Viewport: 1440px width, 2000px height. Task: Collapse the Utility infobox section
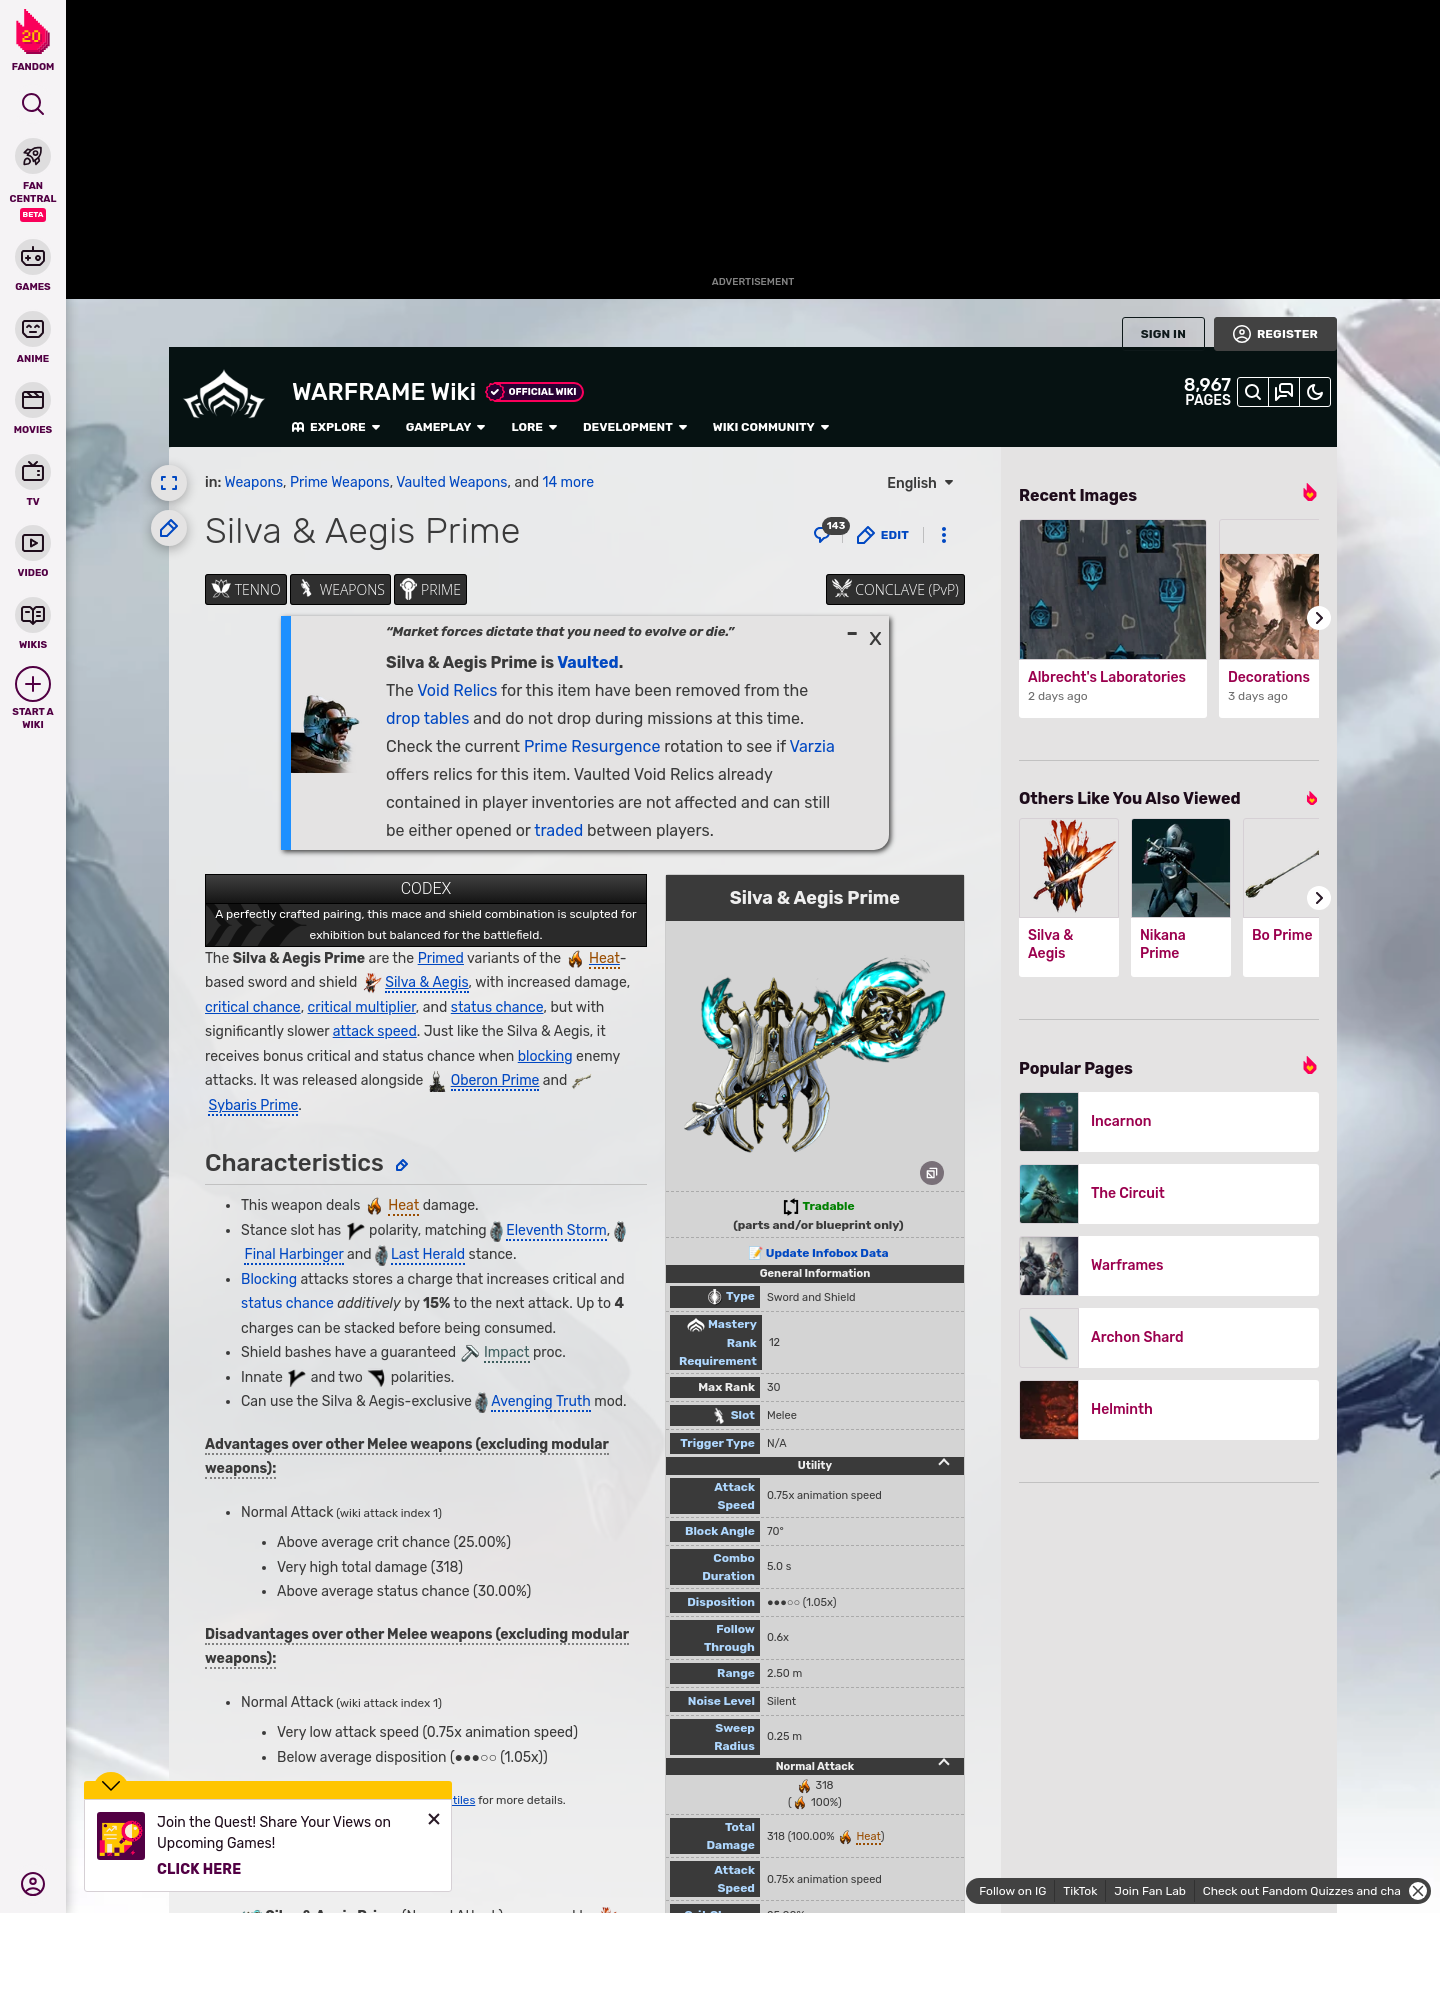pos(944,1463)
